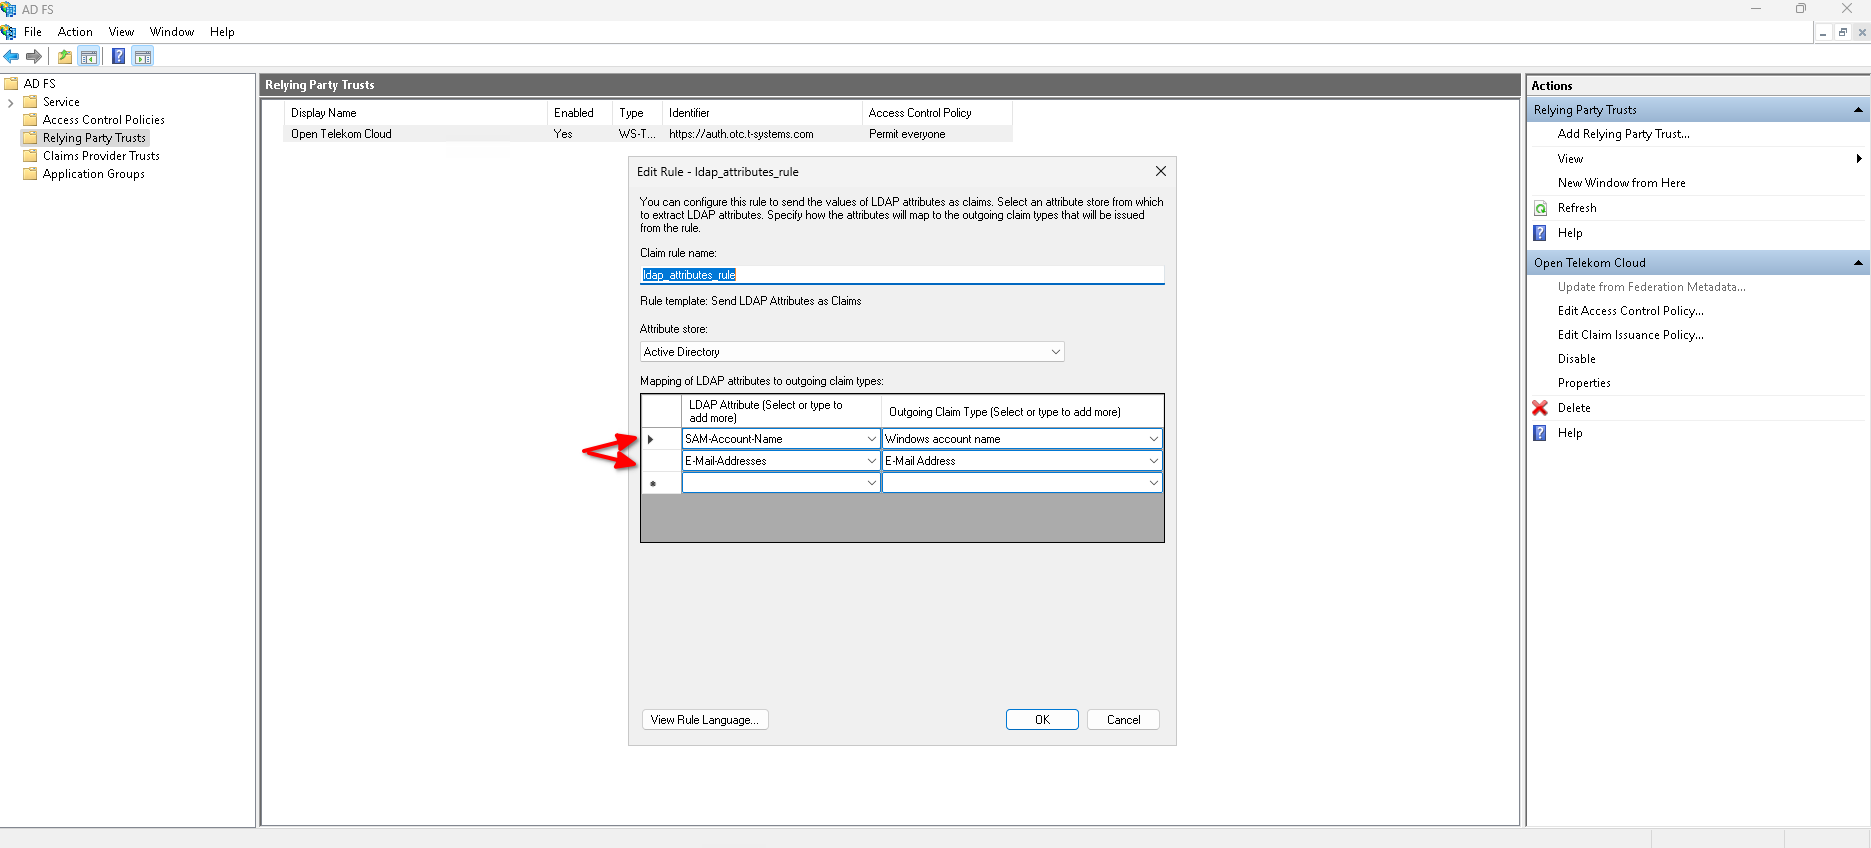Click the blue Back arrow toolbar icon

11,57
